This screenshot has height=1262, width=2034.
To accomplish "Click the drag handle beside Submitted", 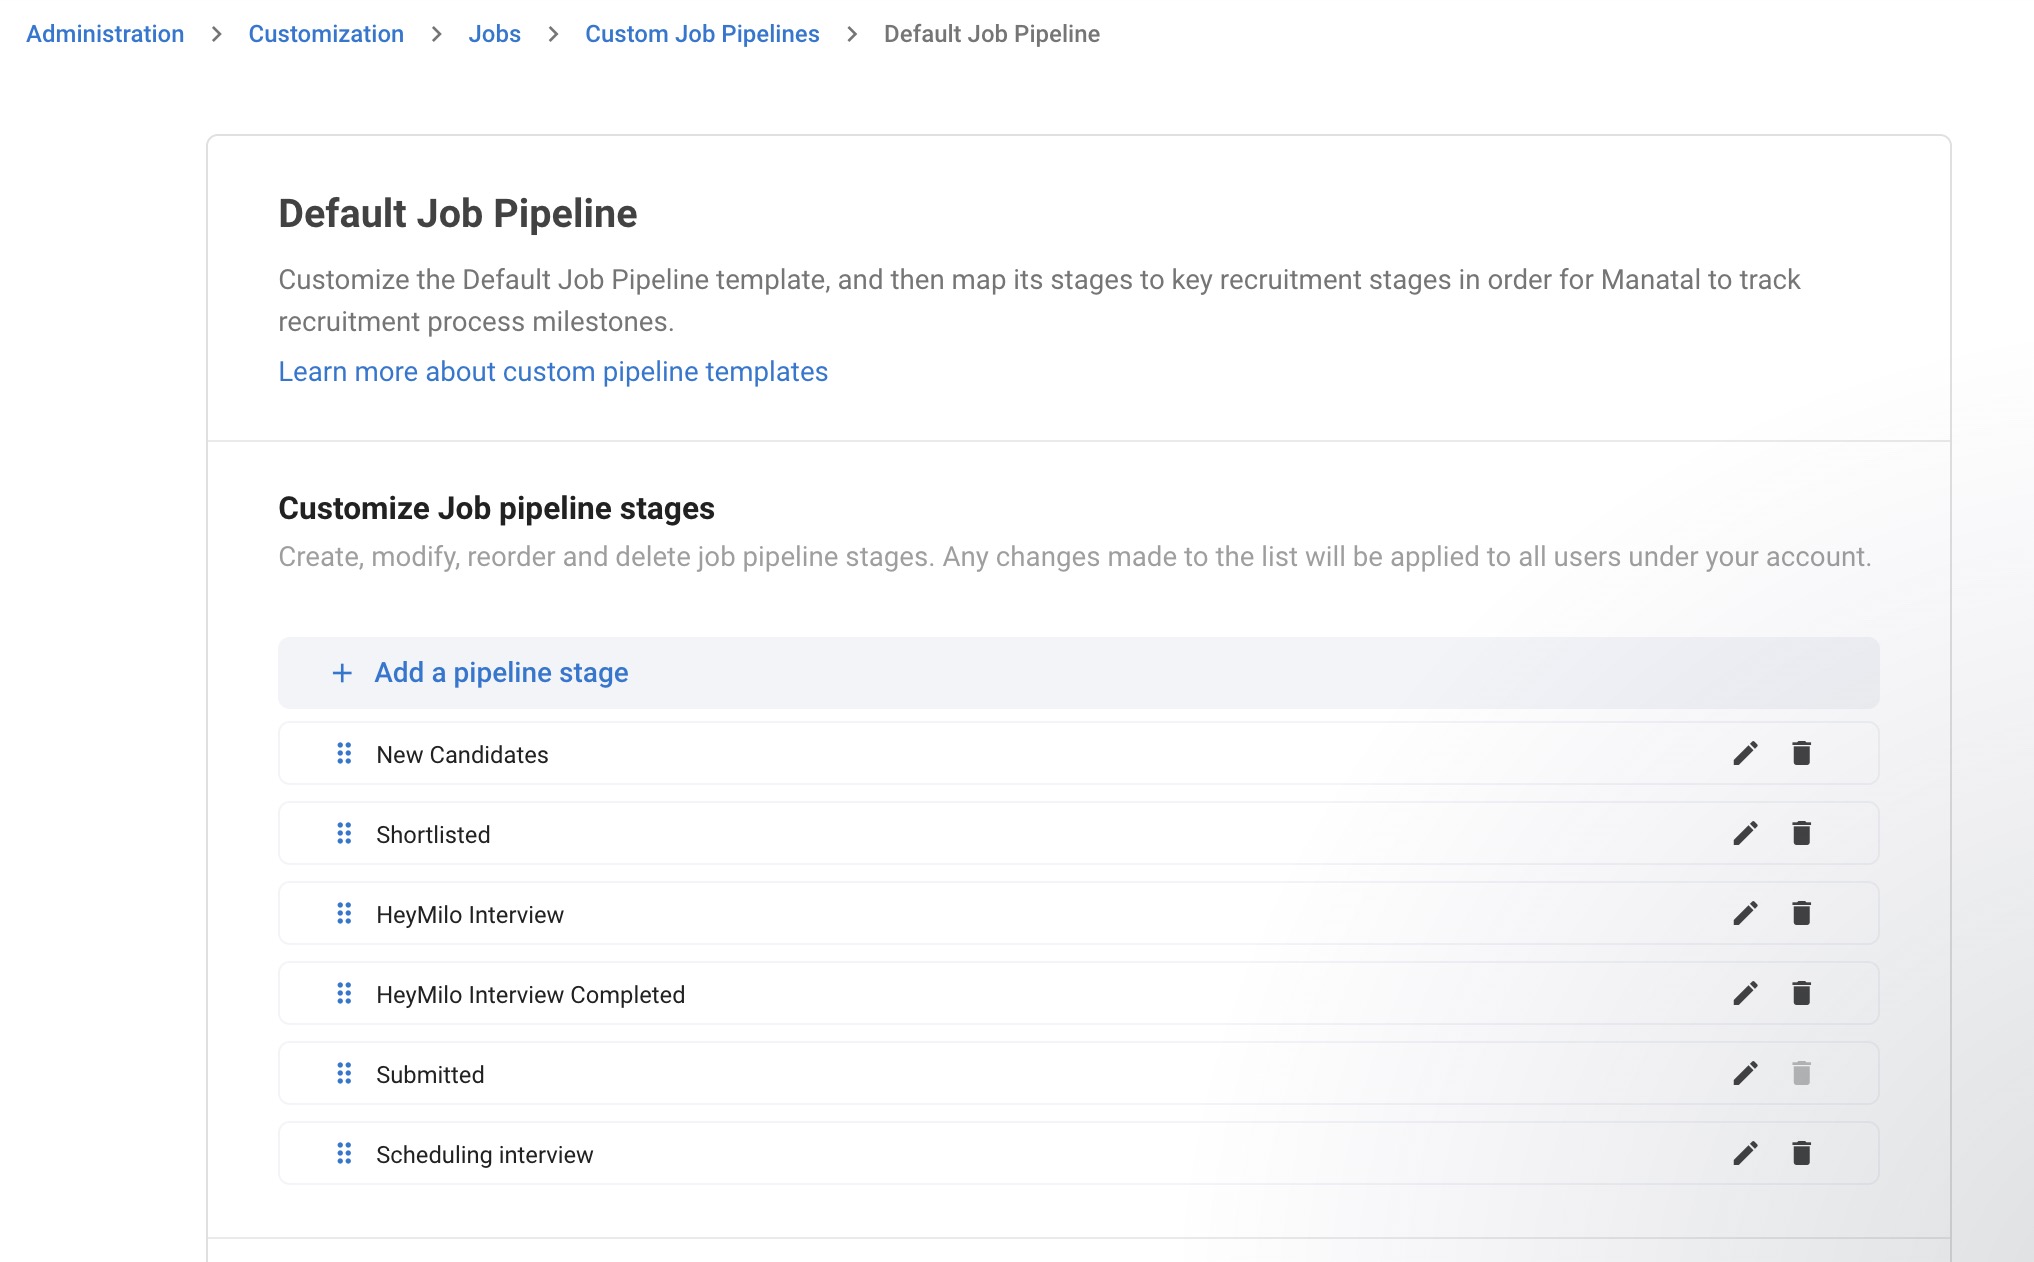I will point(344,1073).
